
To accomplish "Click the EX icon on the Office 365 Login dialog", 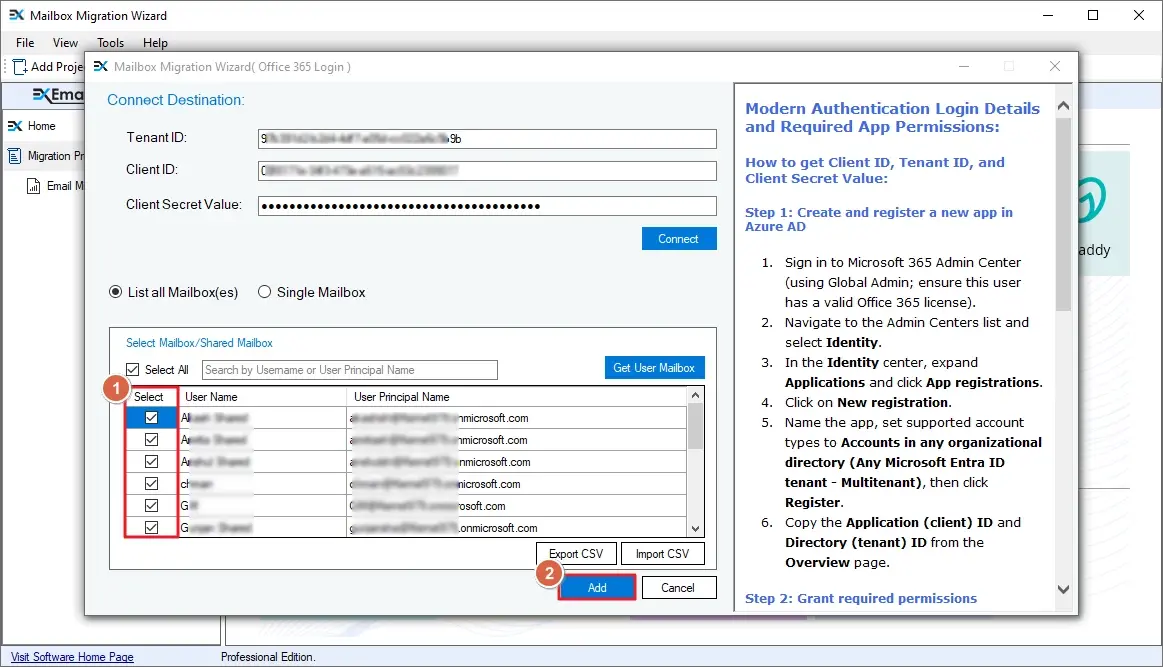I will click(x=100, y=66).
